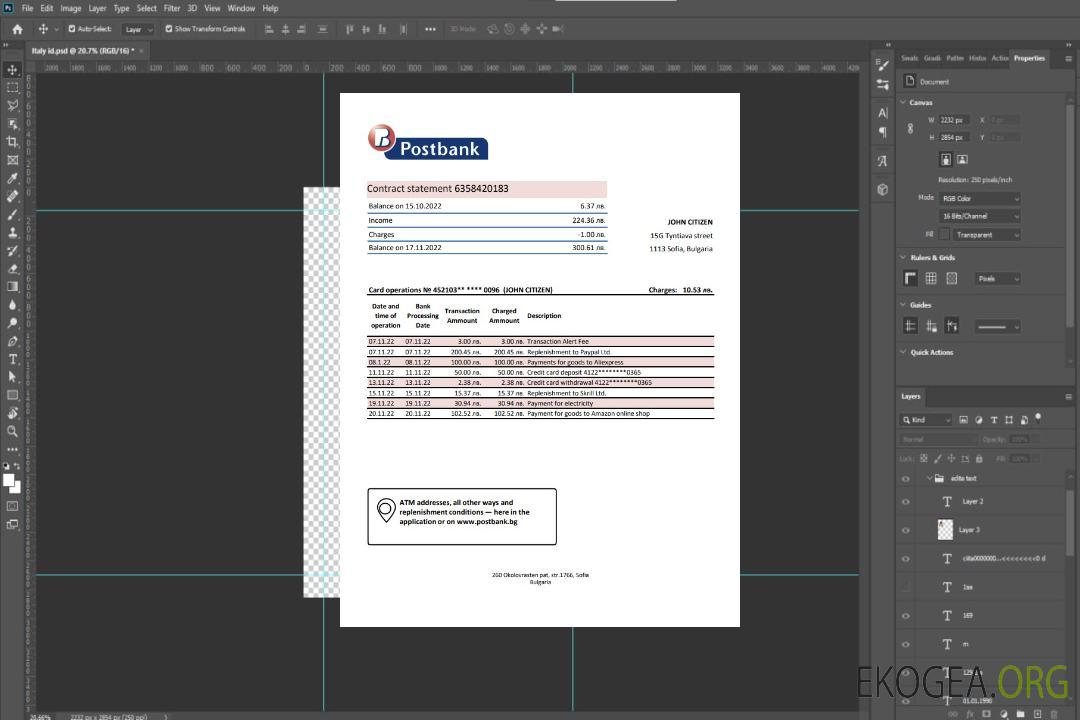1080x720 pixels.
Task: Open the Filter menu
Action: point(172,8)
